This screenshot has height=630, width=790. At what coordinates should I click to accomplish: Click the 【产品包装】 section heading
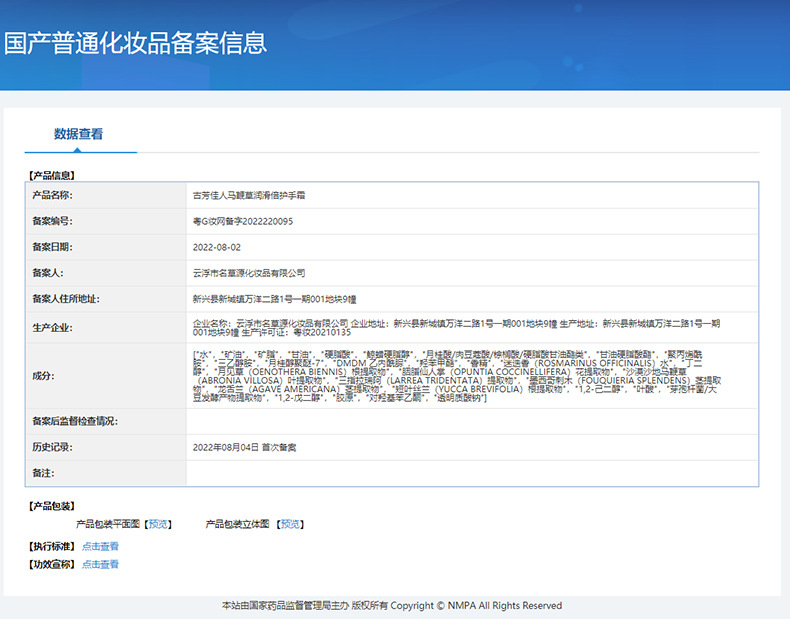[52, 506]
